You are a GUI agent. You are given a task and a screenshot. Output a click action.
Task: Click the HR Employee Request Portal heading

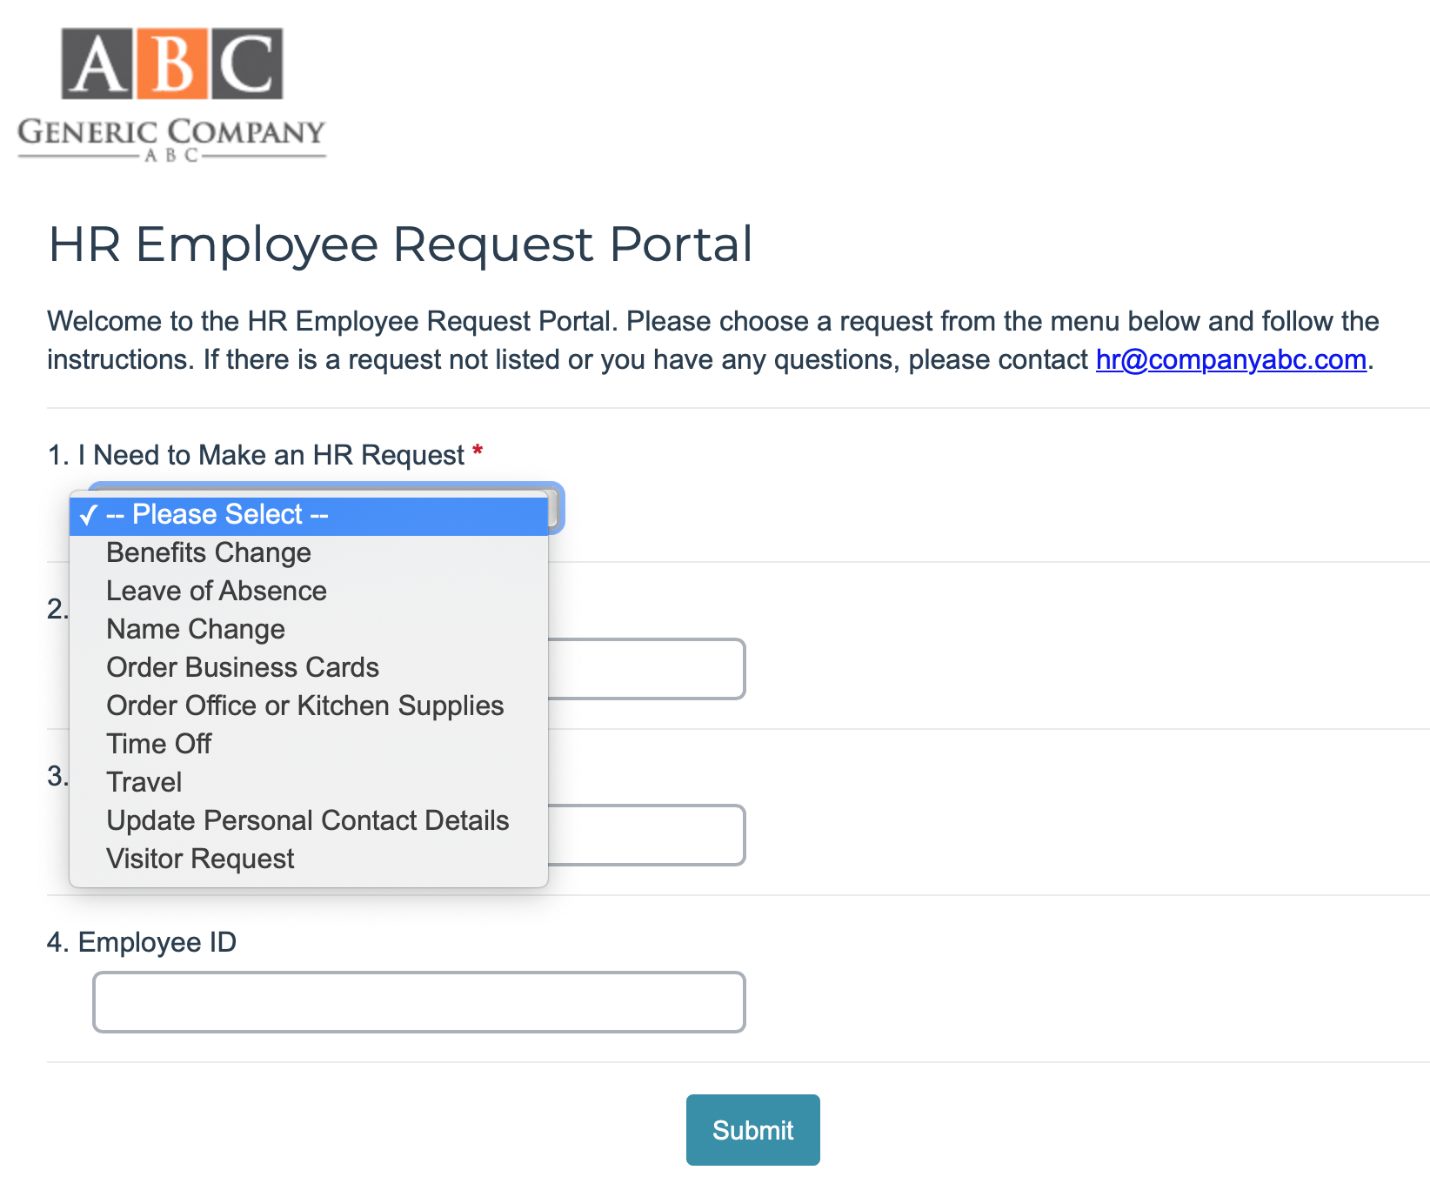400,245
